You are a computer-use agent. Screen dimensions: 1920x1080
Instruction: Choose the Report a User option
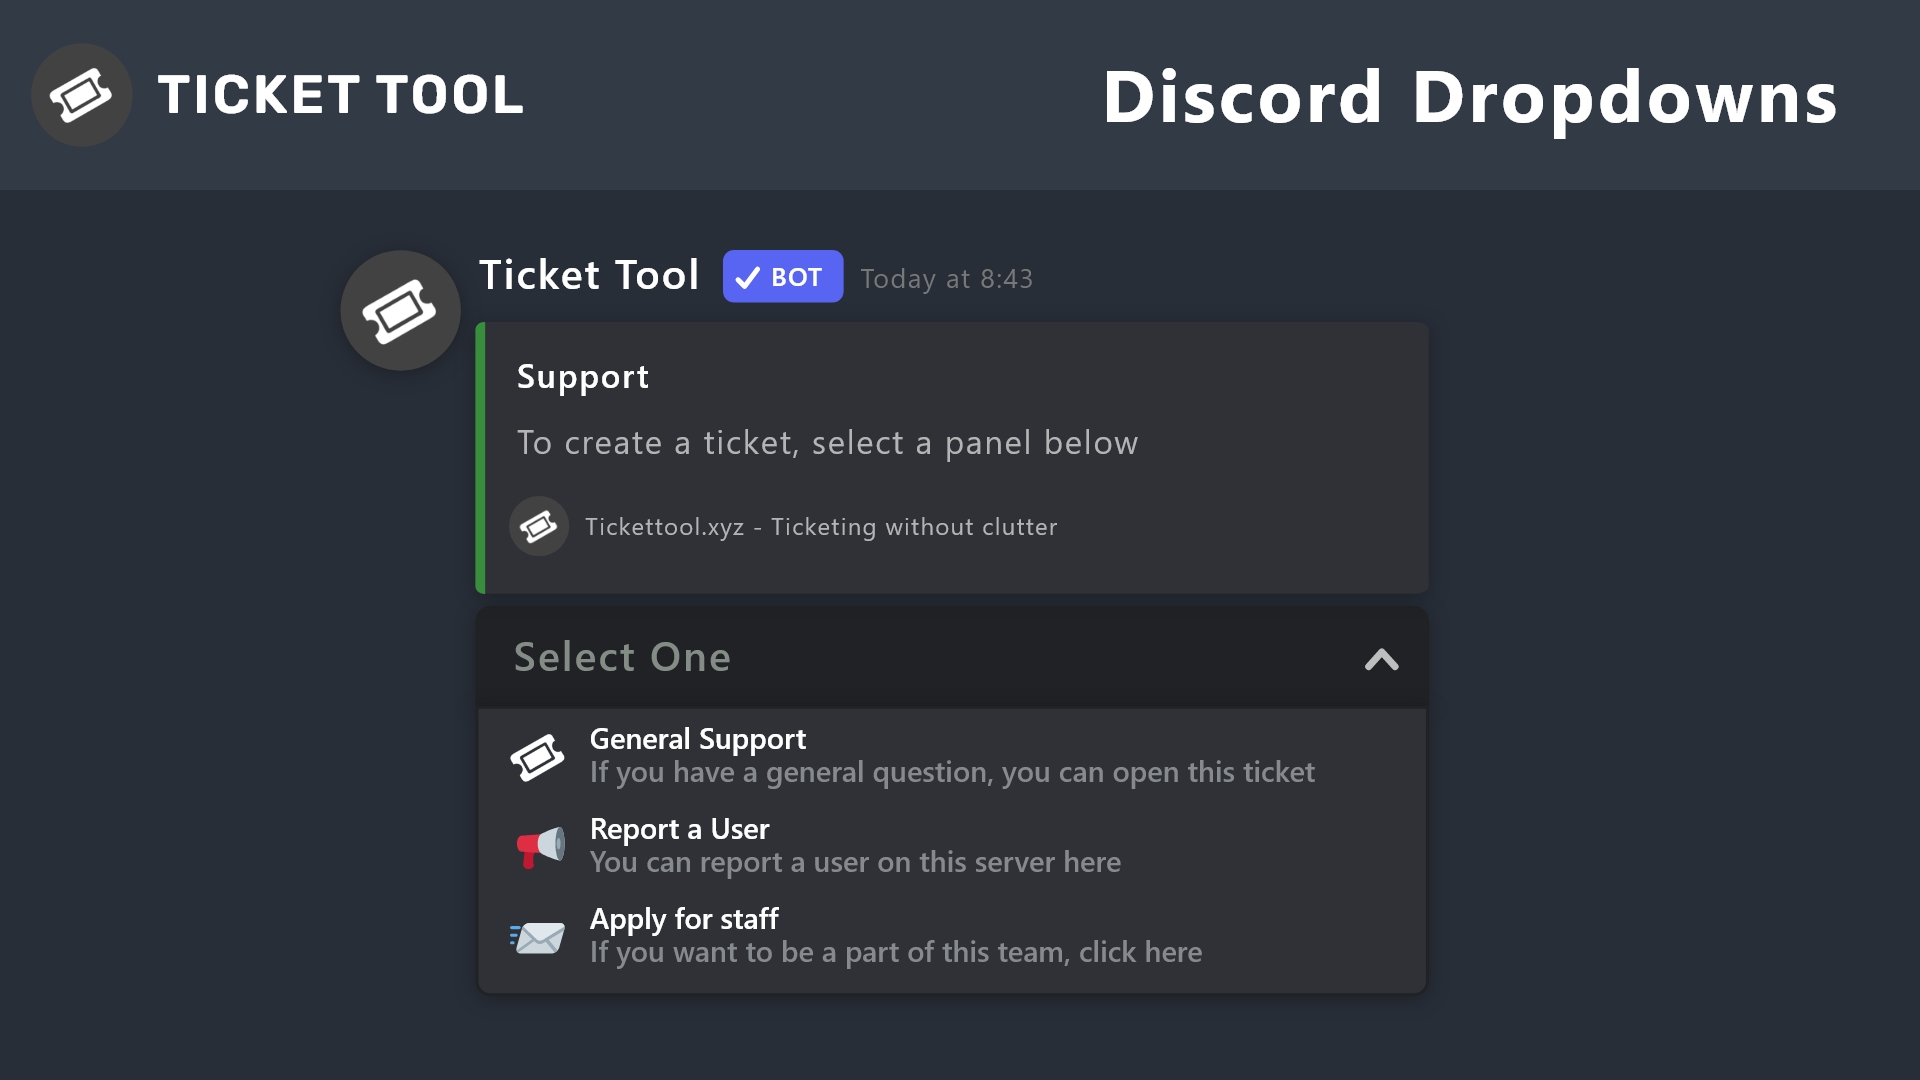tap(680, 829)
